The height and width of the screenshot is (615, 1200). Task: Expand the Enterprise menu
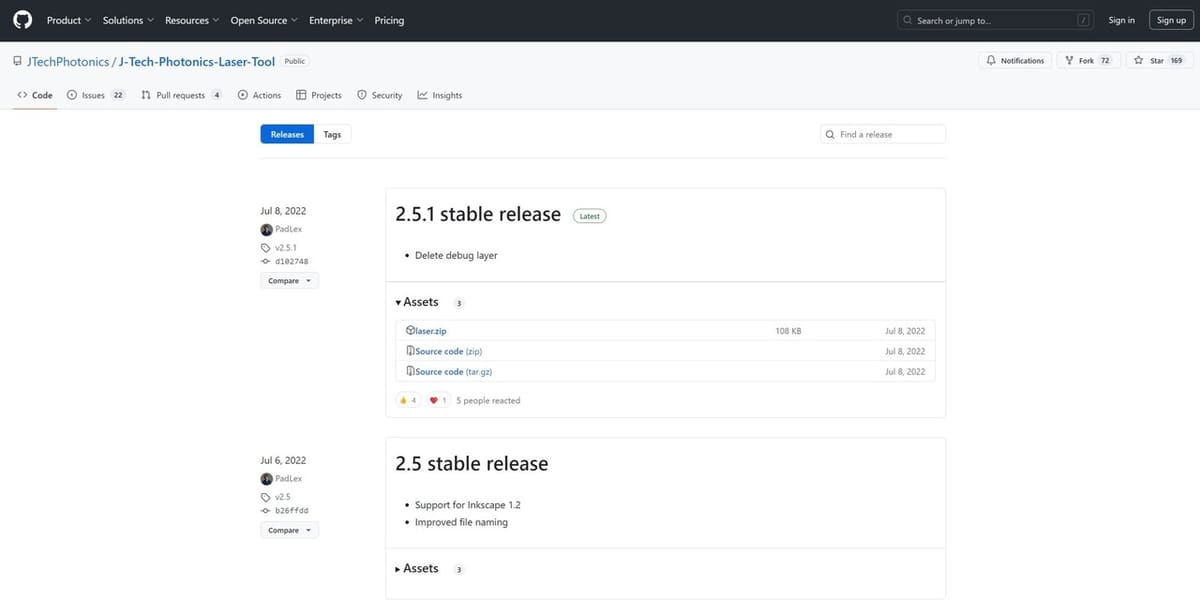click(336, 20)
